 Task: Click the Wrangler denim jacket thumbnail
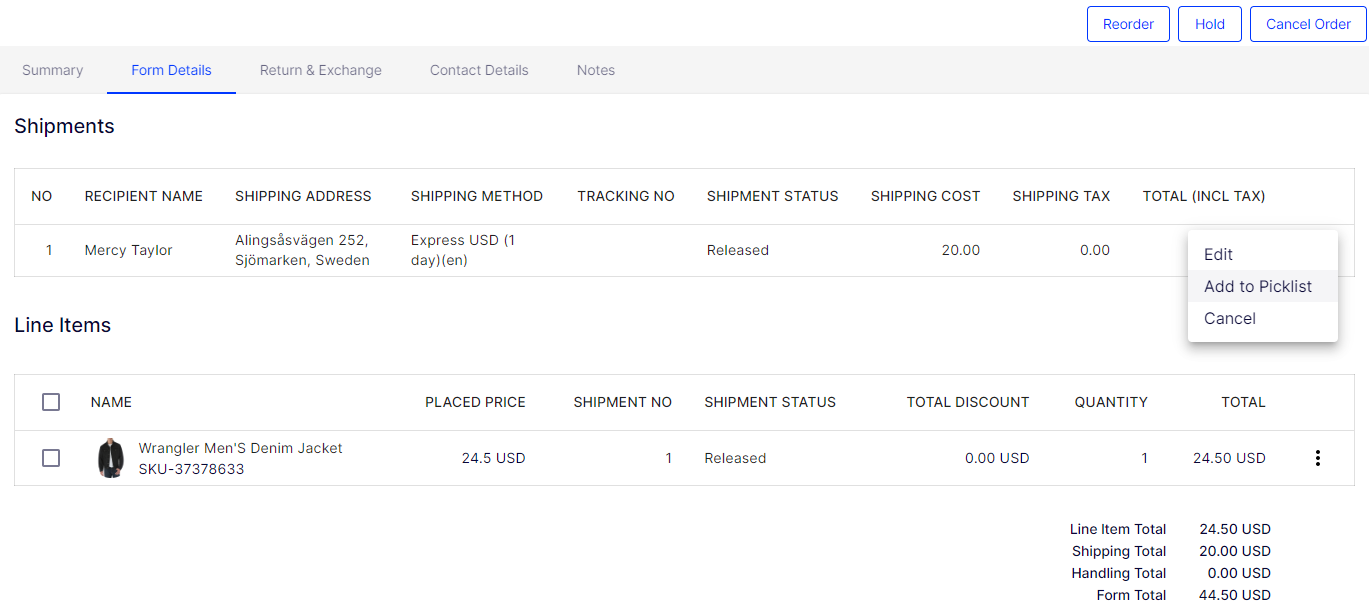(110, 458)
